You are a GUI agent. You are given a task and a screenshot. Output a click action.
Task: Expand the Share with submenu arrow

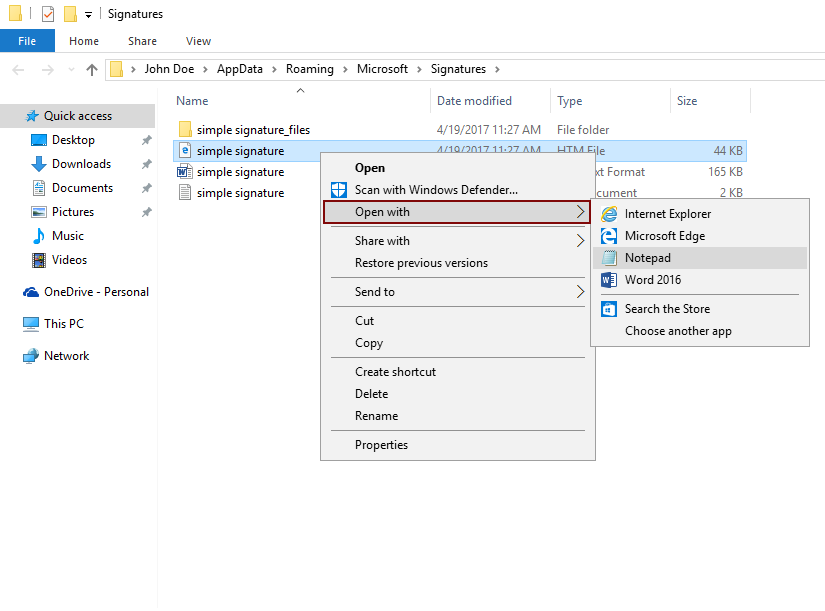(x=580, y=241)
